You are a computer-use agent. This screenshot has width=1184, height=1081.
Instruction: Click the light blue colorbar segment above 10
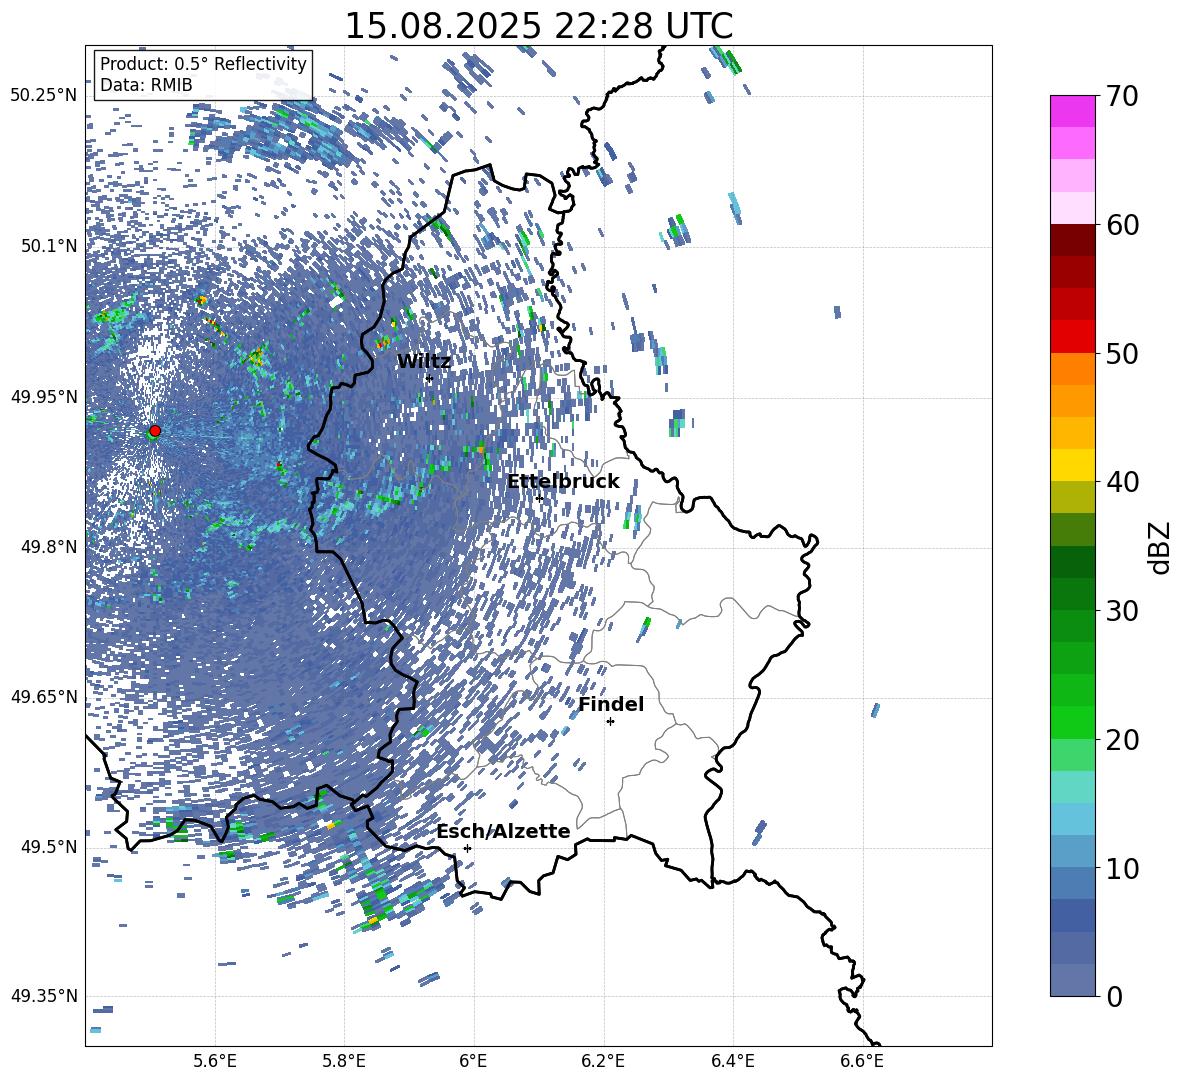coord(1072,819)
